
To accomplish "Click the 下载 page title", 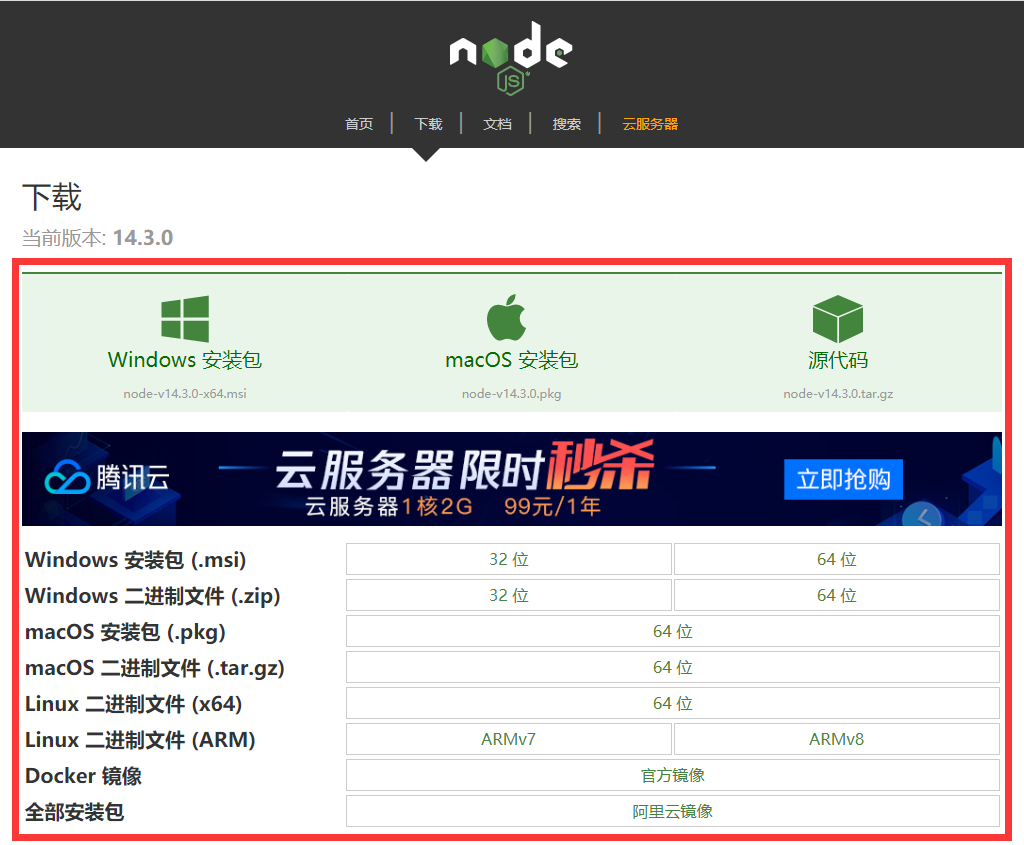I will click(52, 197).
